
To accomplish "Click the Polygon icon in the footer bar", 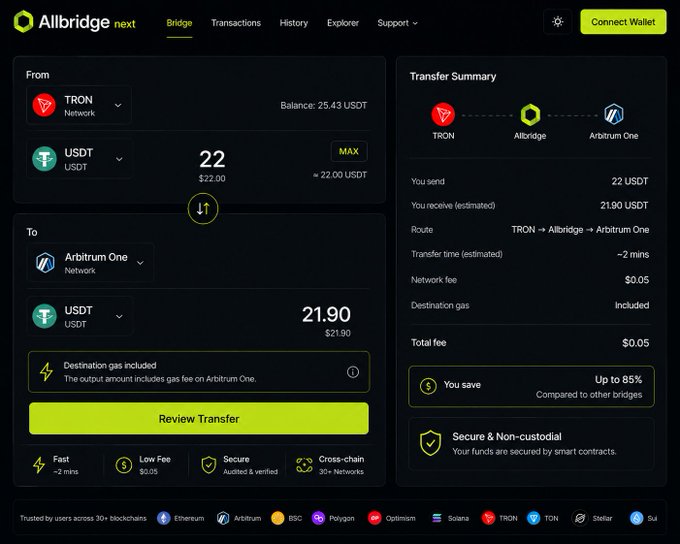I will pos(318,518).
